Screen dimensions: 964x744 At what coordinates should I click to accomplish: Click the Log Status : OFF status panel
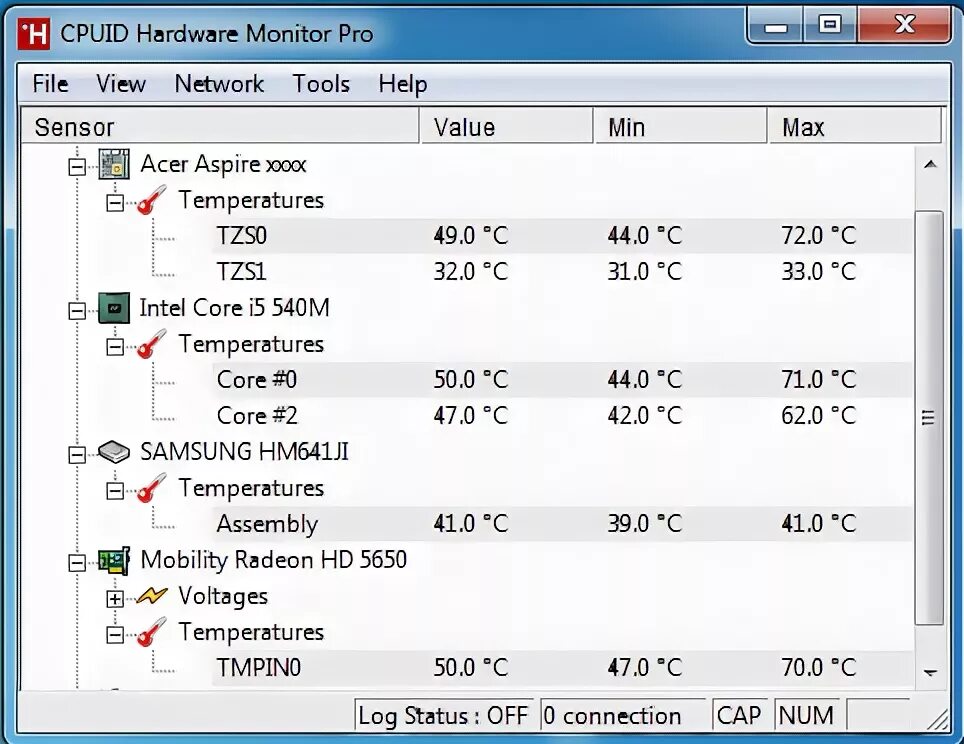pyautogui.click(x=445, y=716)
